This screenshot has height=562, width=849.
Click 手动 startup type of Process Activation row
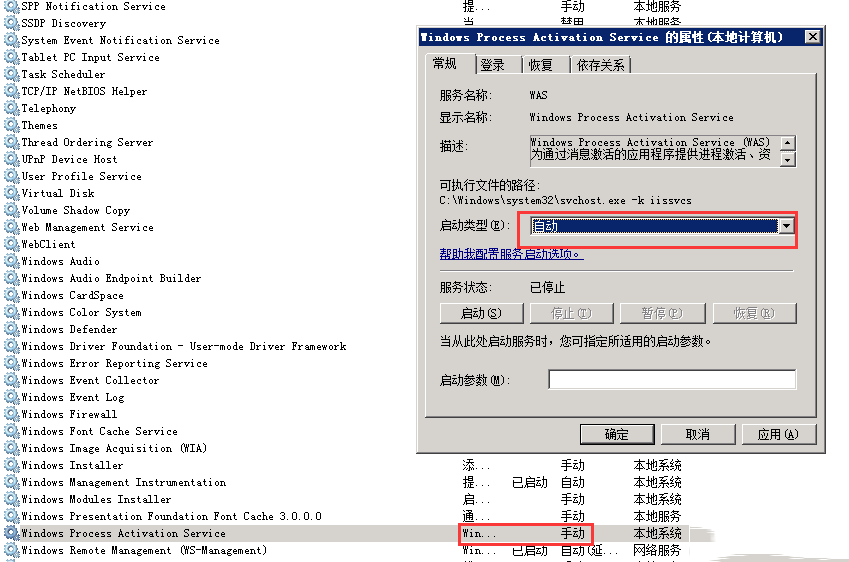(x=572, y=533)
